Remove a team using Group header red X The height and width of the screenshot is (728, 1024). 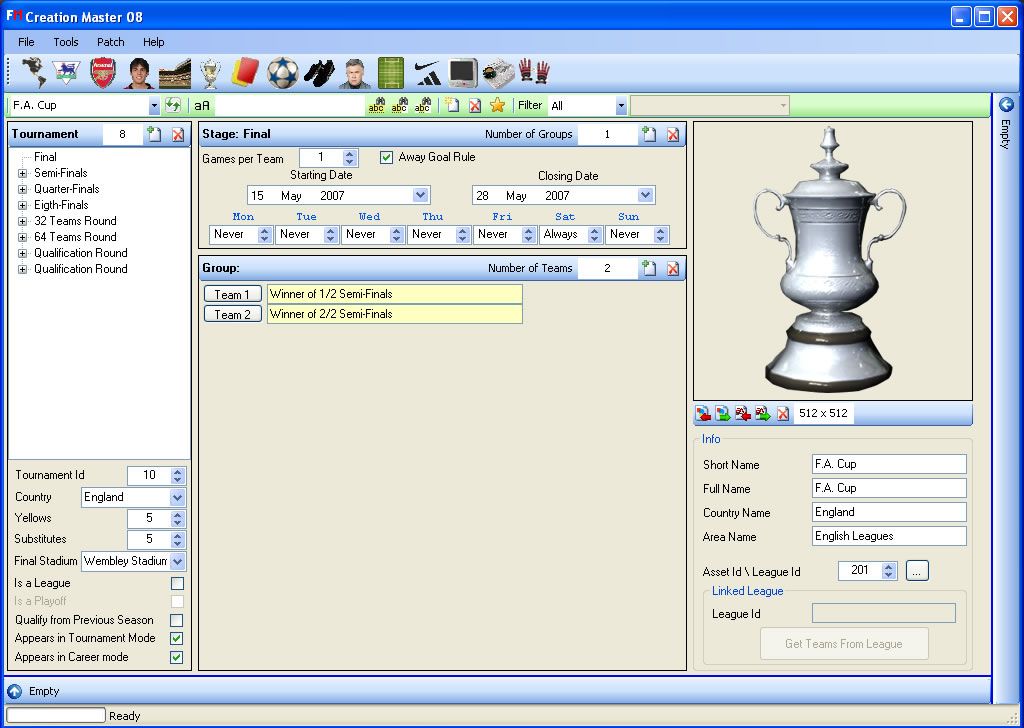673,268
